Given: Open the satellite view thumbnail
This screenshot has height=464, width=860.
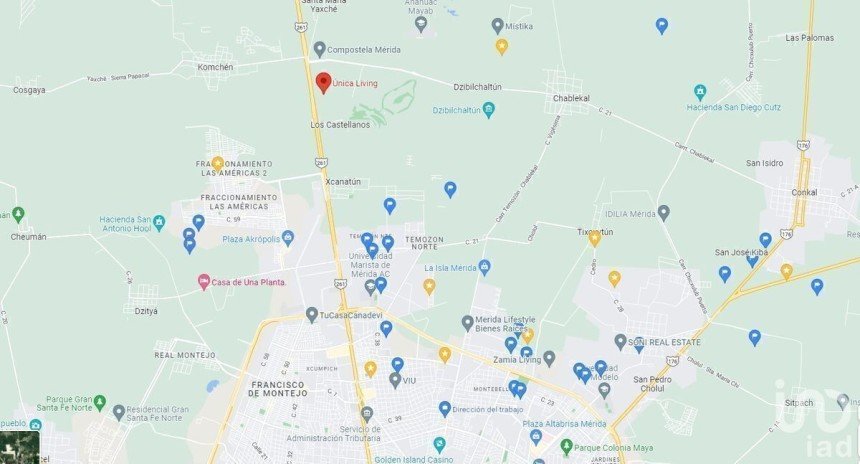Looking at the screenshot, I should coord(20,448).
